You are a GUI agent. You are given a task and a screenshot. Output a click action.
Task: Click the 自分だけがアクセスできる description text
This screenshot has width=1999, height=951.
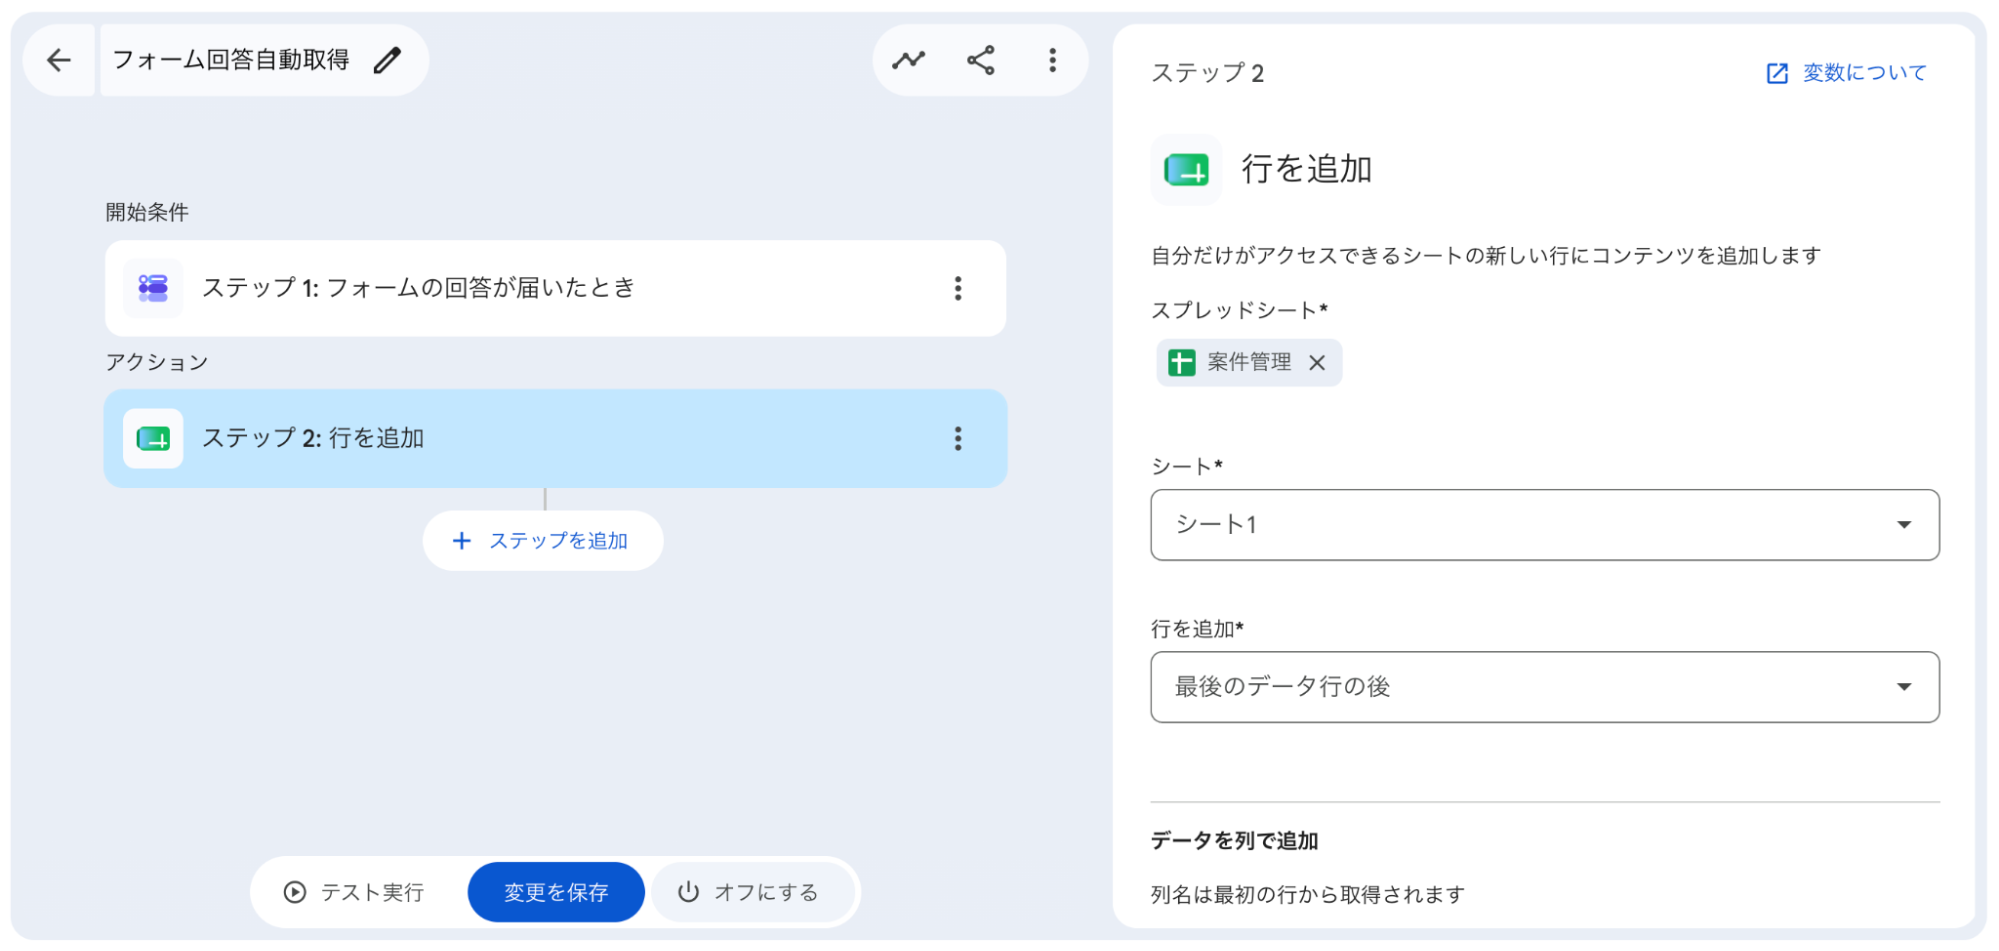coord(1486,256)
